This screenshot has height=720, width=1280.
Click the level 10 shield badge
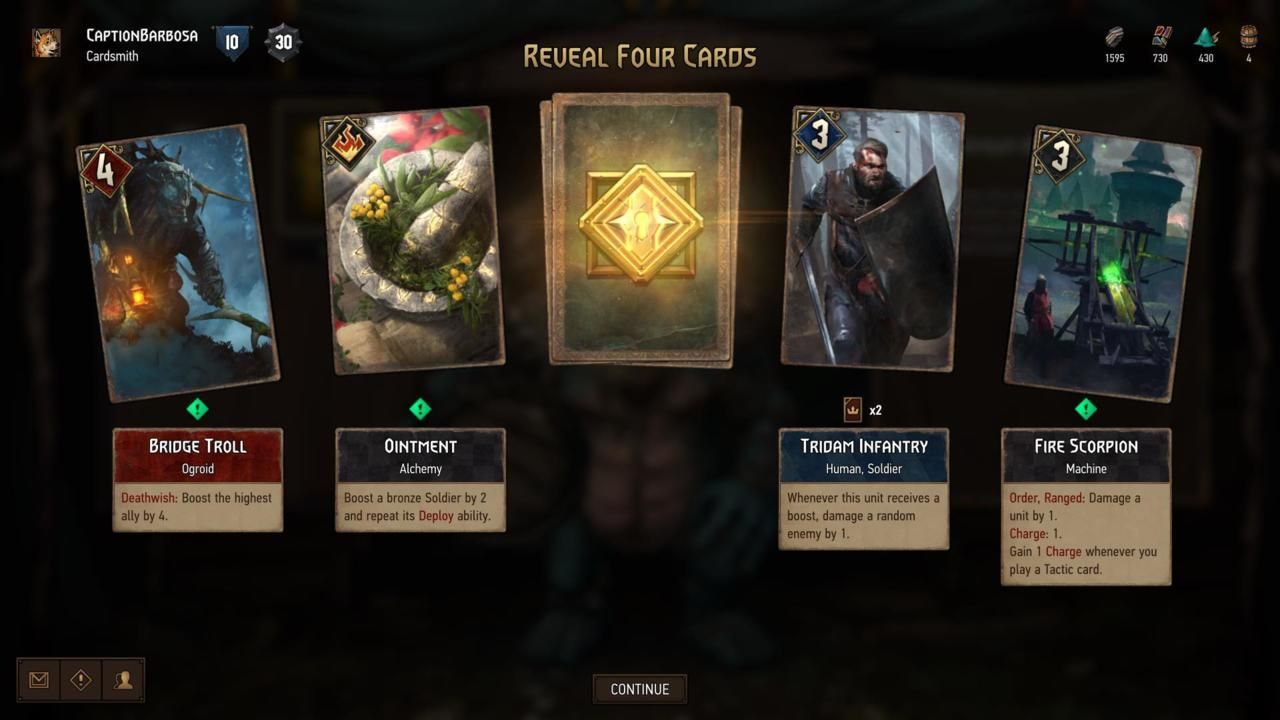(x=233, y=43)
